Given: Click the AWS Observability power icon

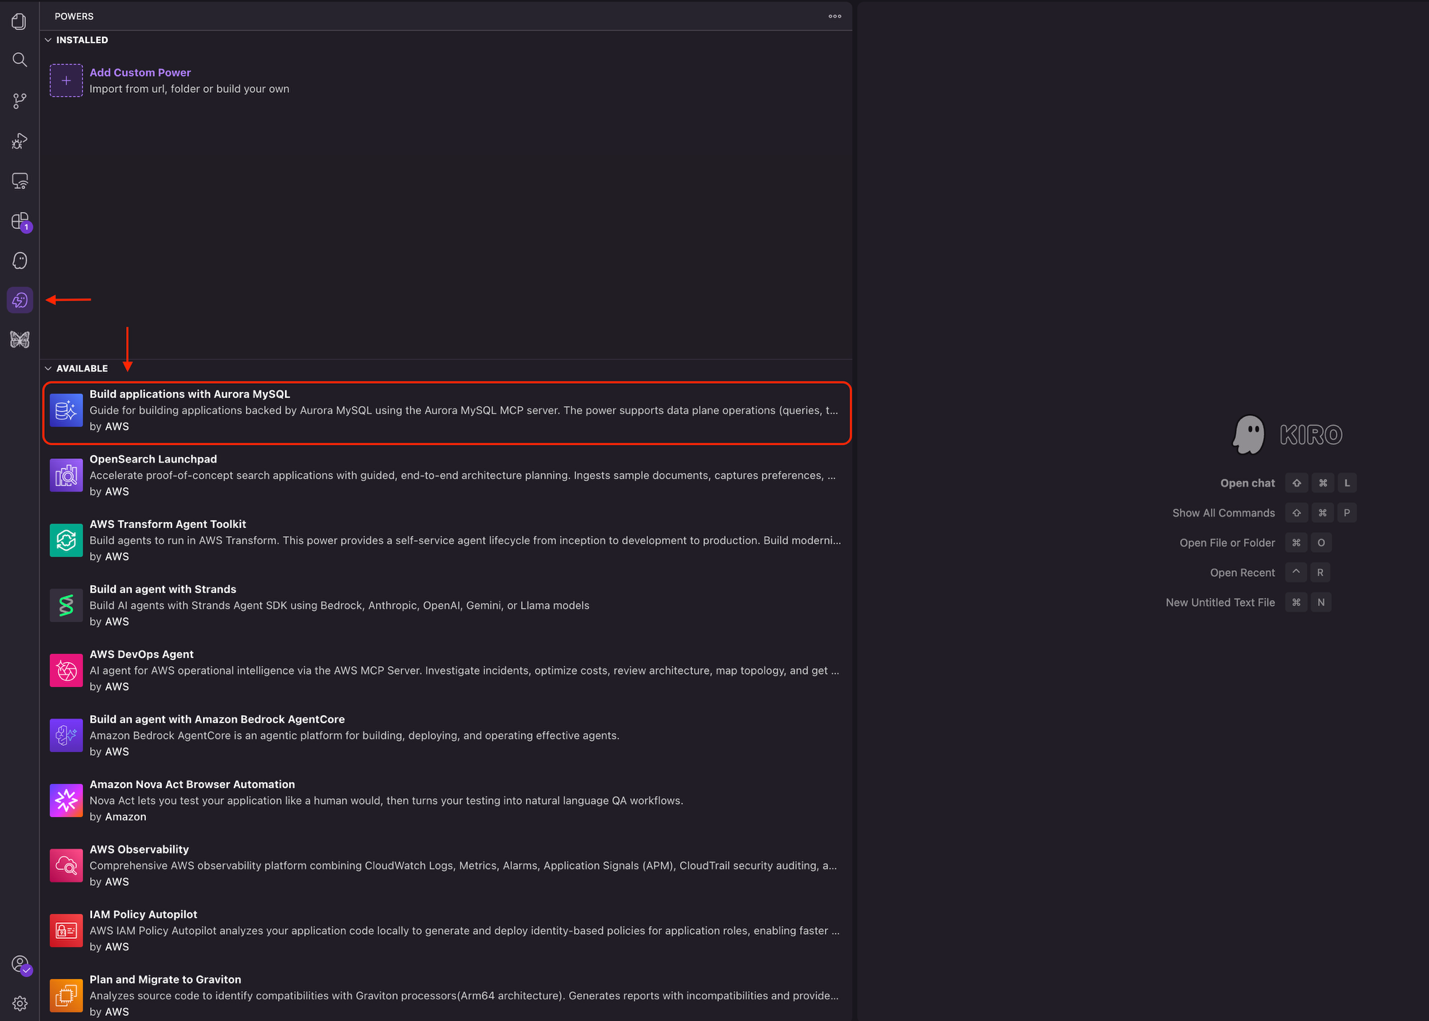Looking at the screenshot, I should click(66, 865).
